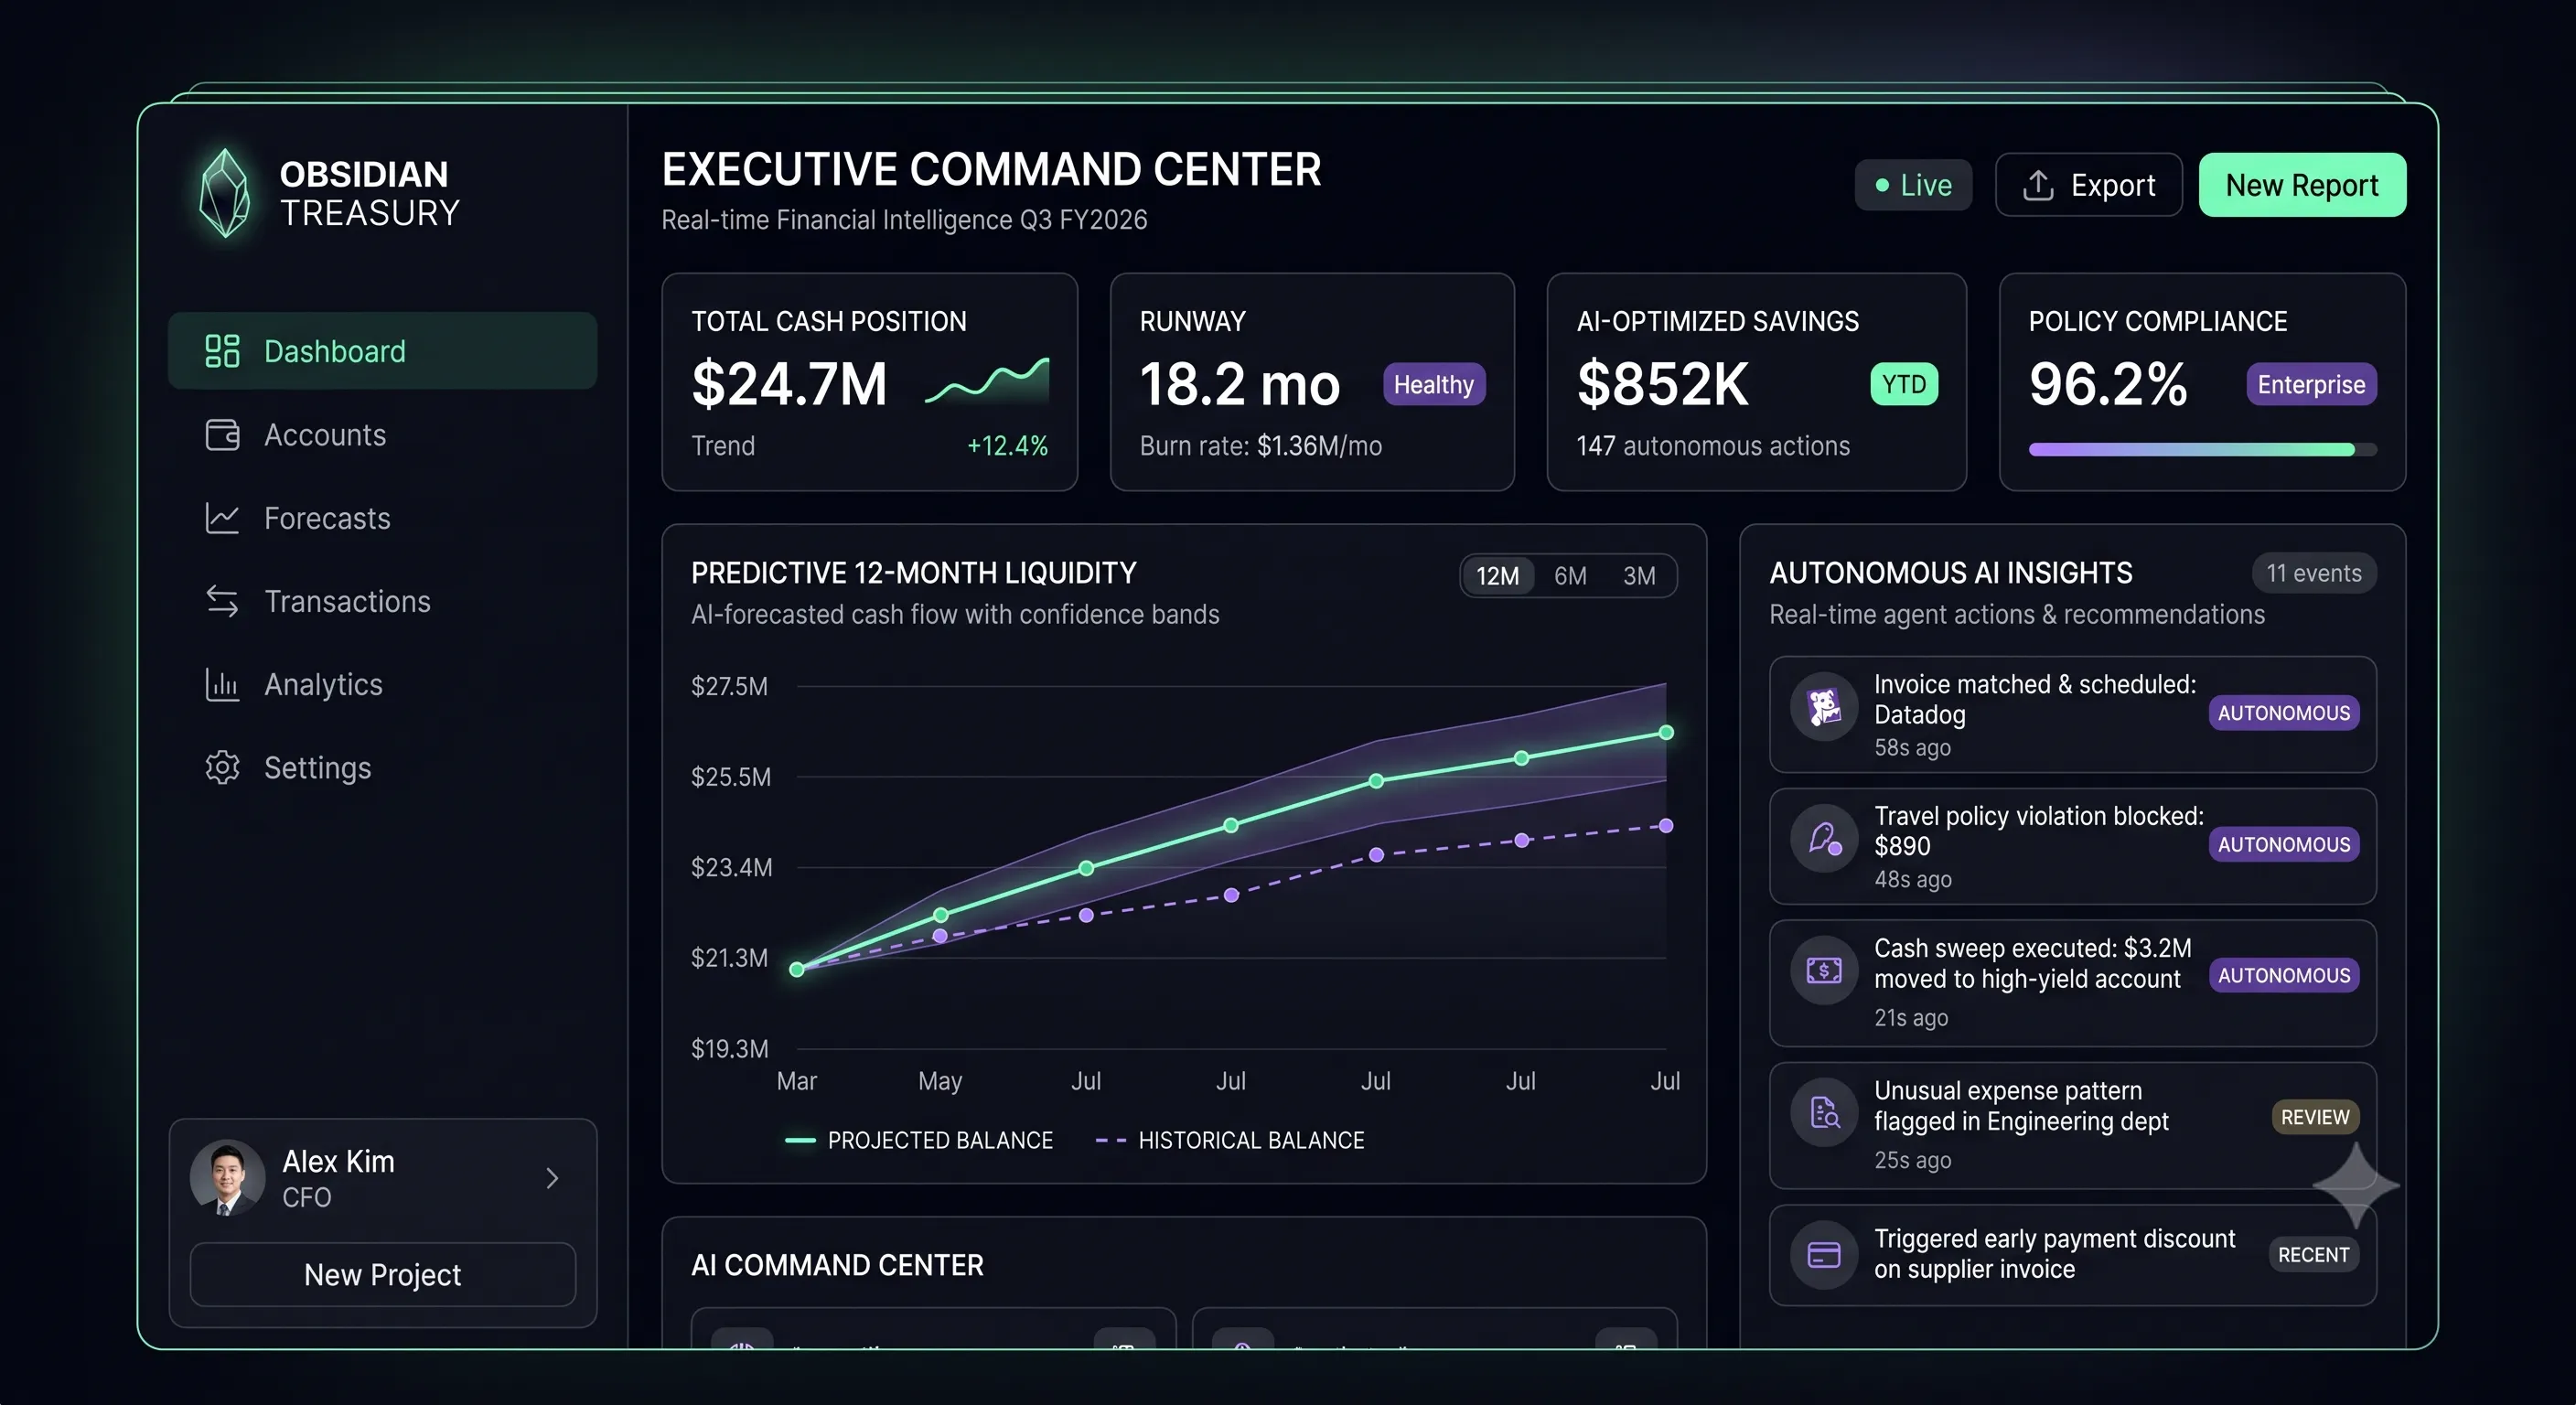
Task: Open the Forecasts section
Action: pos(383,518)
